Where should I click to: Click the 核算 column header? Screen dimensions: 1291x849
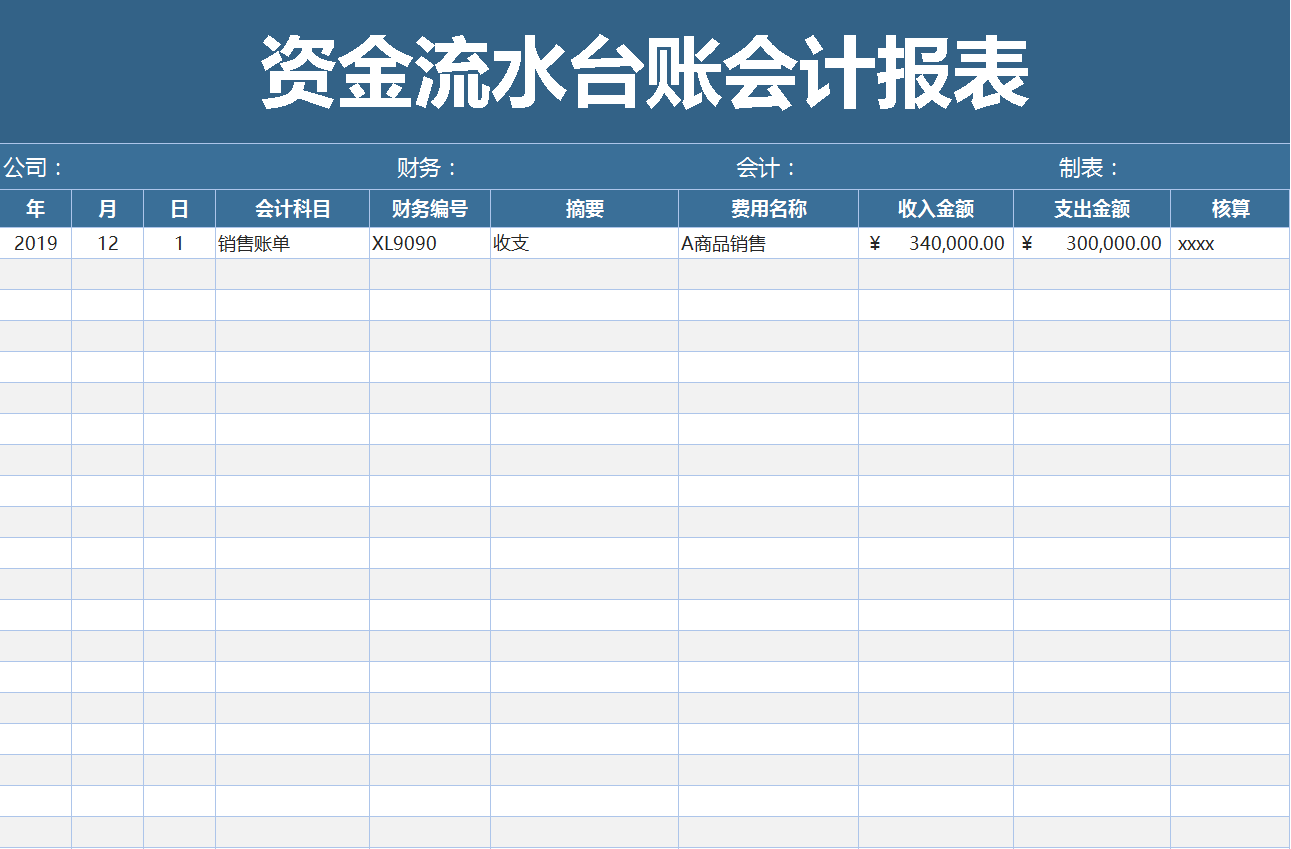[x=1231, y=209]
